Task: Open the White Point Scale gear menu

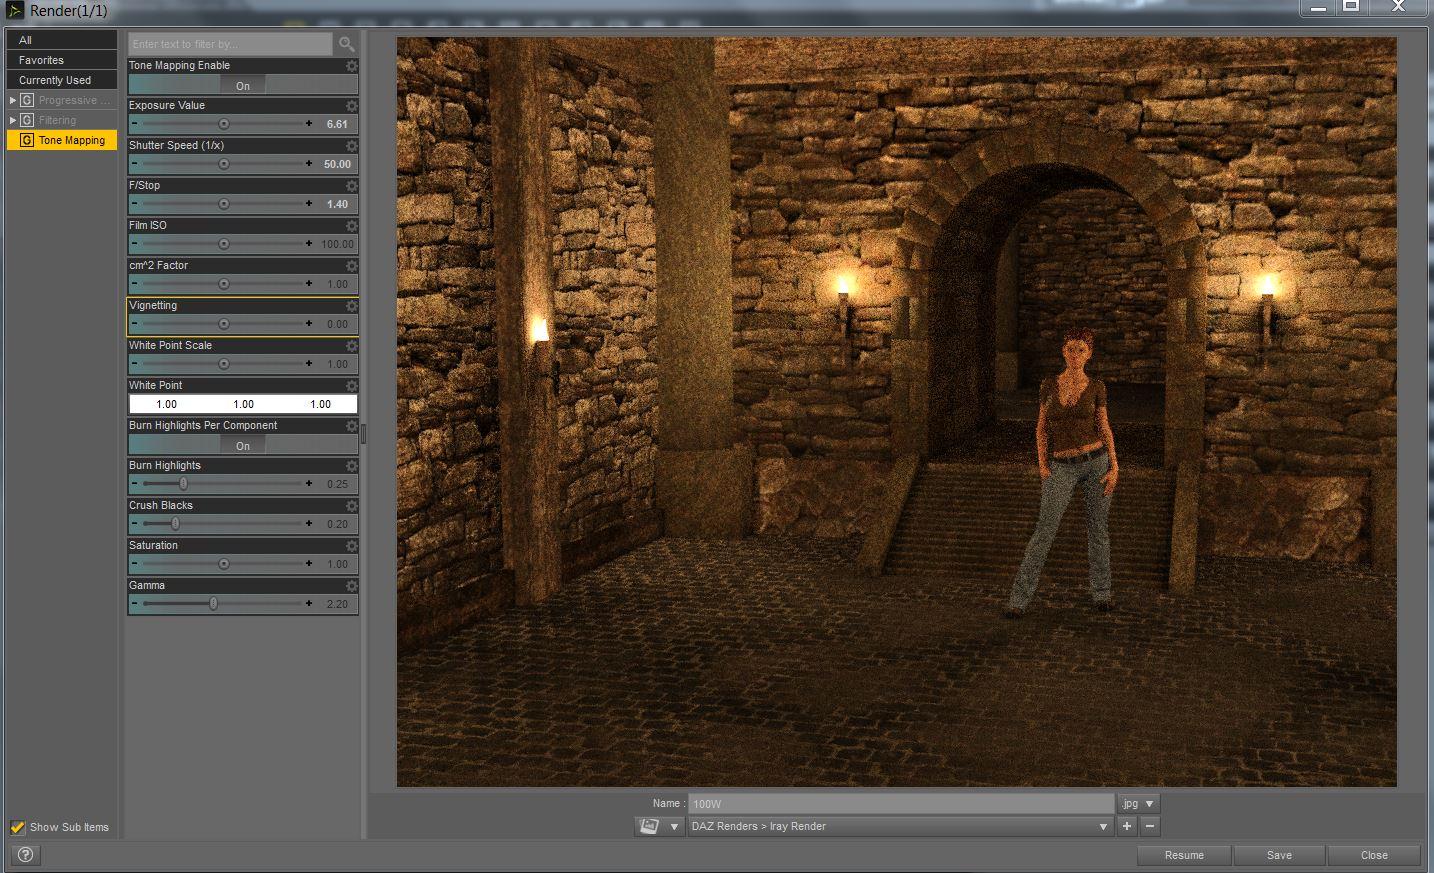Action: coord(351,346)
